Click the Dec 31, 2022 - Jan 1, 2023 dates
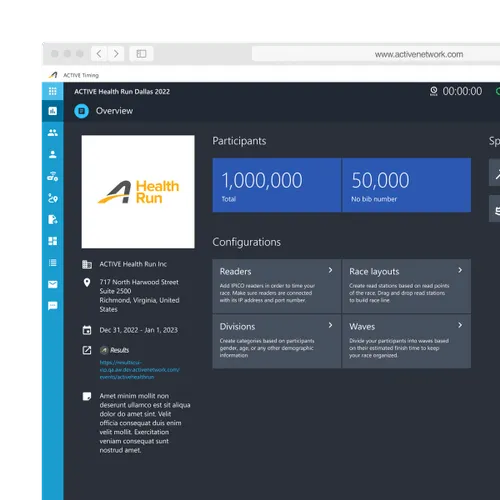 139,330
